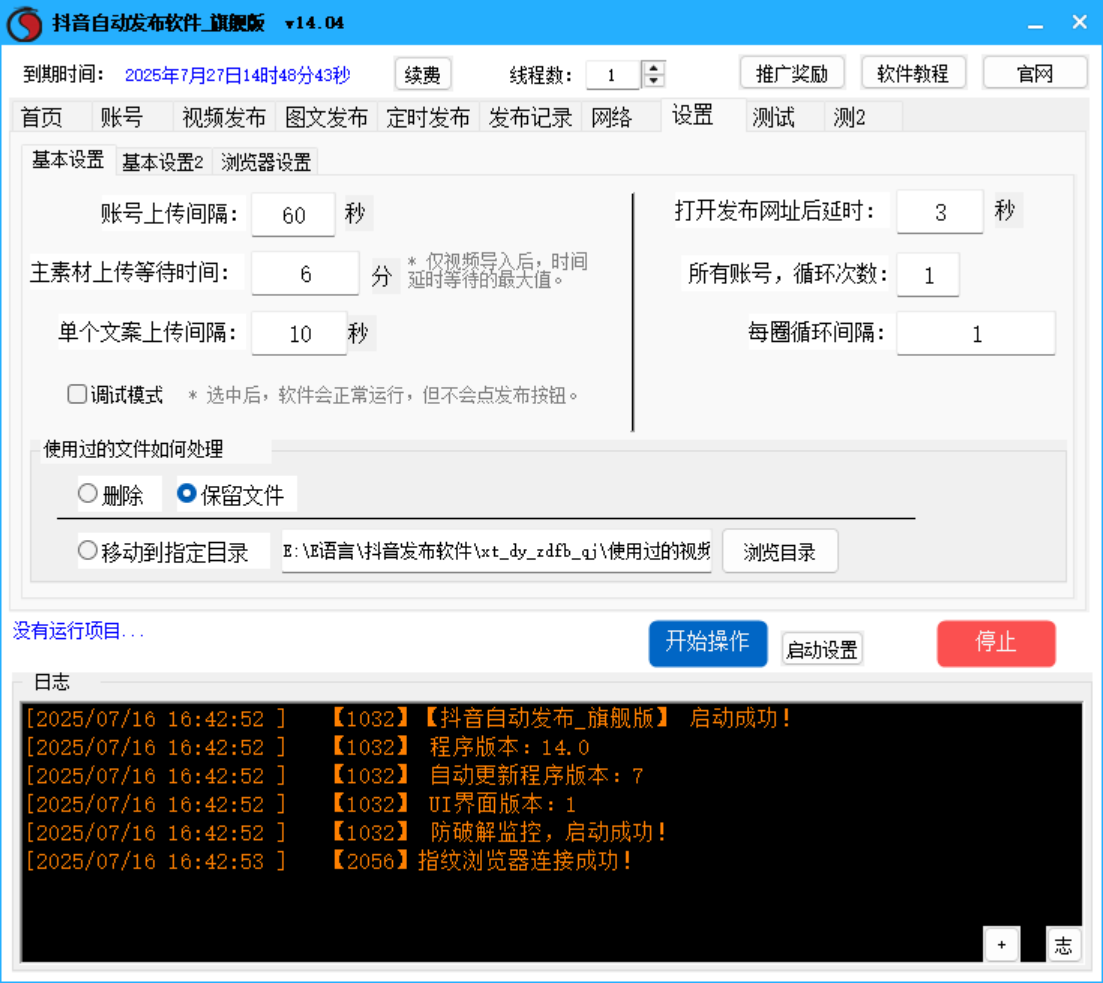
Task: Click the used-files directory path field
Action: pyautogui.click(x=497, y=551)
